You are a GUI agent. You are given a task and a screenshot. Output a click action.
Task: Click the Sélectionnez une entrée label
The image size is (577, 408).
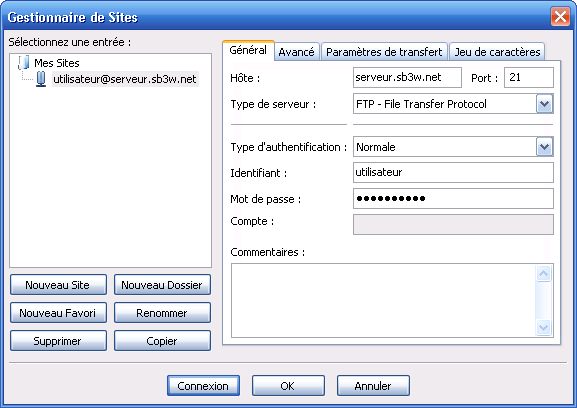(70, 42)
